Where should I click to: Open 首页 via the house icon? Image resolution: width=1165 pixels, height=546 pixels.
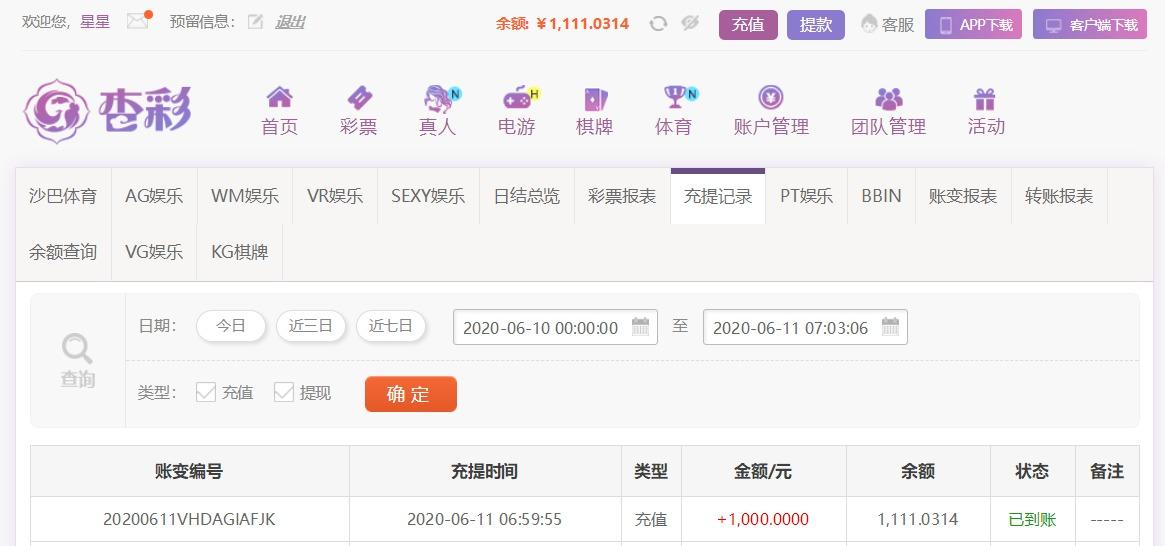[x=279, y=97]
